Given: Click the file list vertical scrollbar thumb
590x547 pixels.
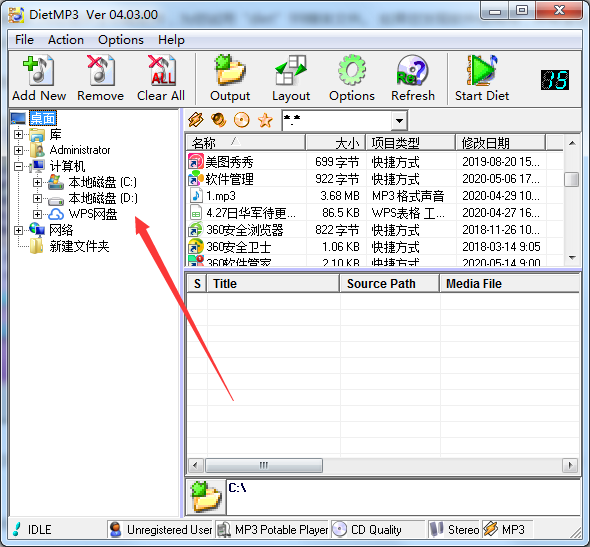Looking at the screenshot, I should (572, 179).
